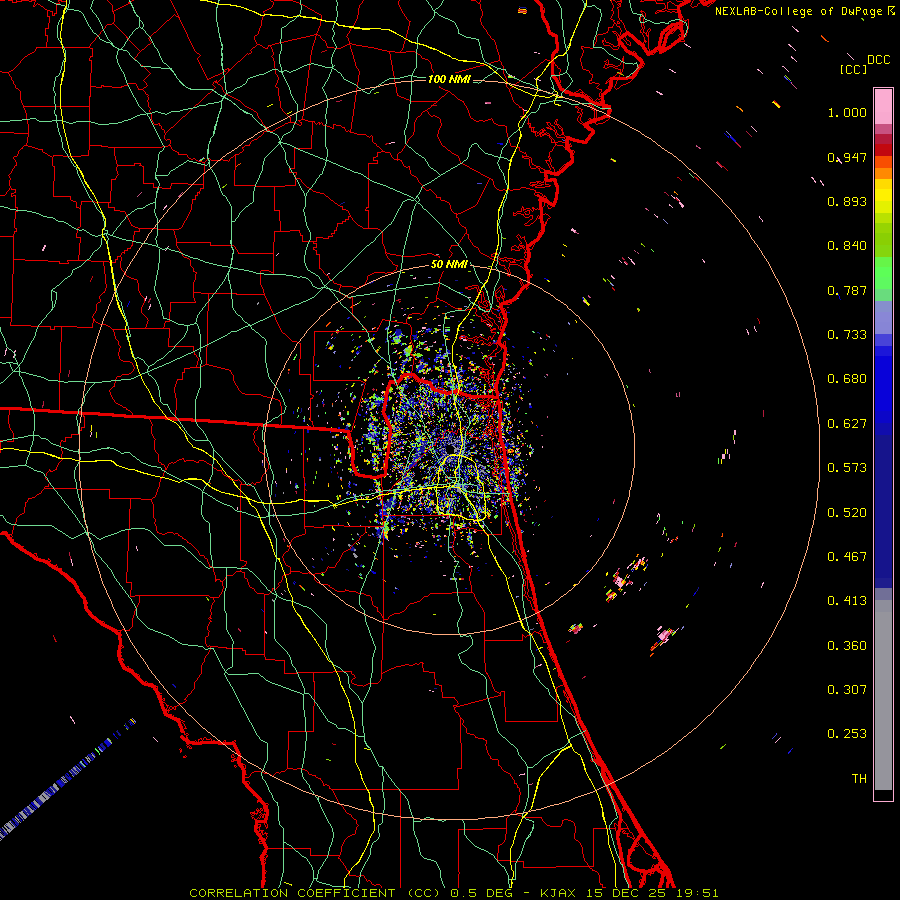Click the 50 NMI range ring label
Viewport: 900px width, 900px height.
(x=449, y=265)
